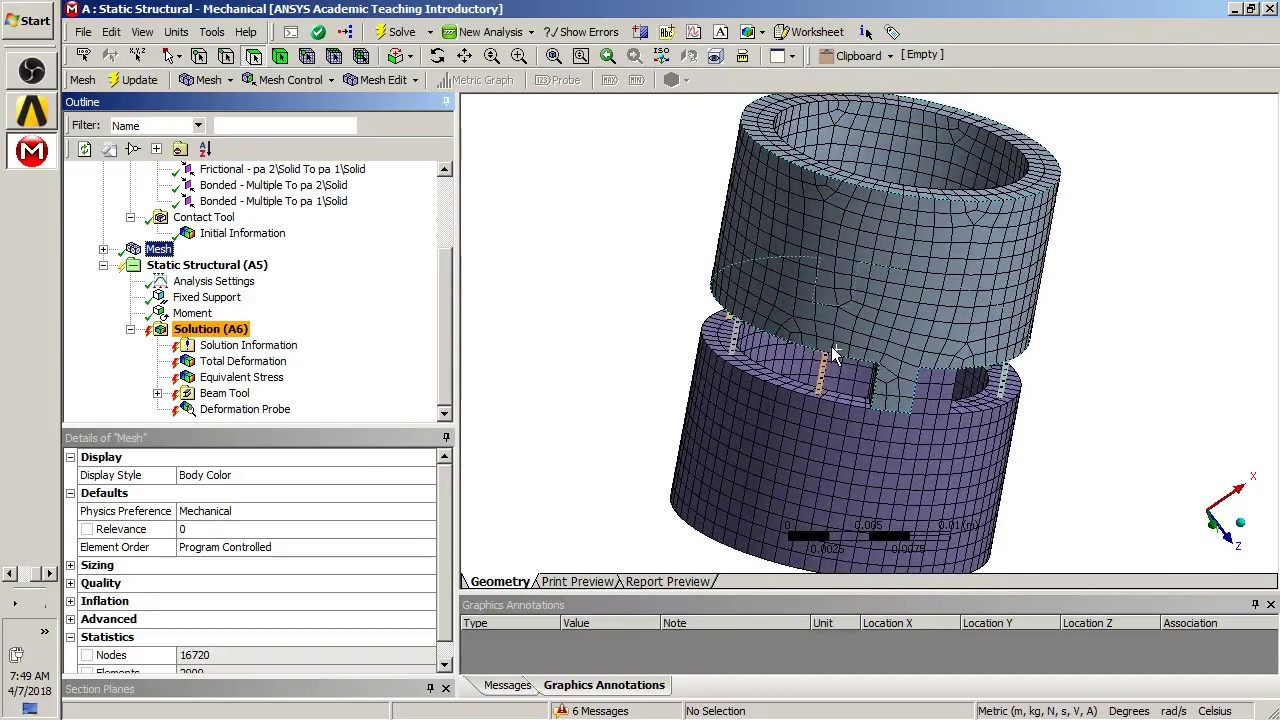Select Equivalent Stress result item
Image resolution: width=1280 pixels, height=720 pixels.
[241, 377]
